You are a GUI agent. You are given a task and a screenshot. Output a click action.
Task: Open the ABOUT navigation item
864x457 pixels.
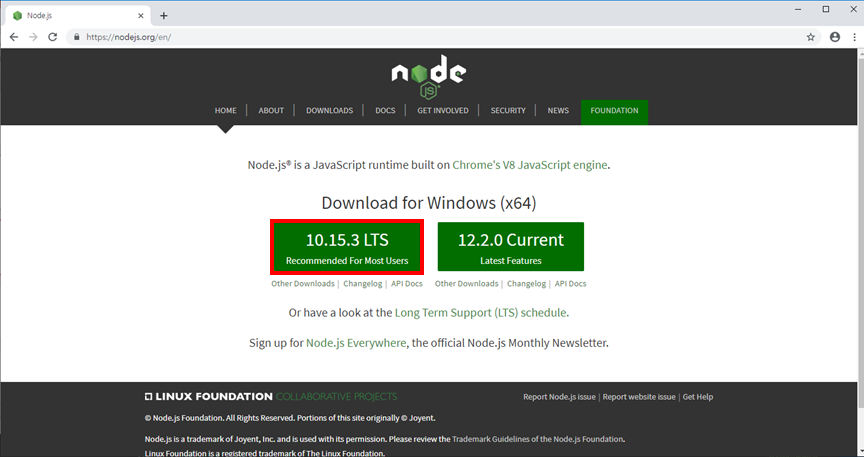(271, 110)
